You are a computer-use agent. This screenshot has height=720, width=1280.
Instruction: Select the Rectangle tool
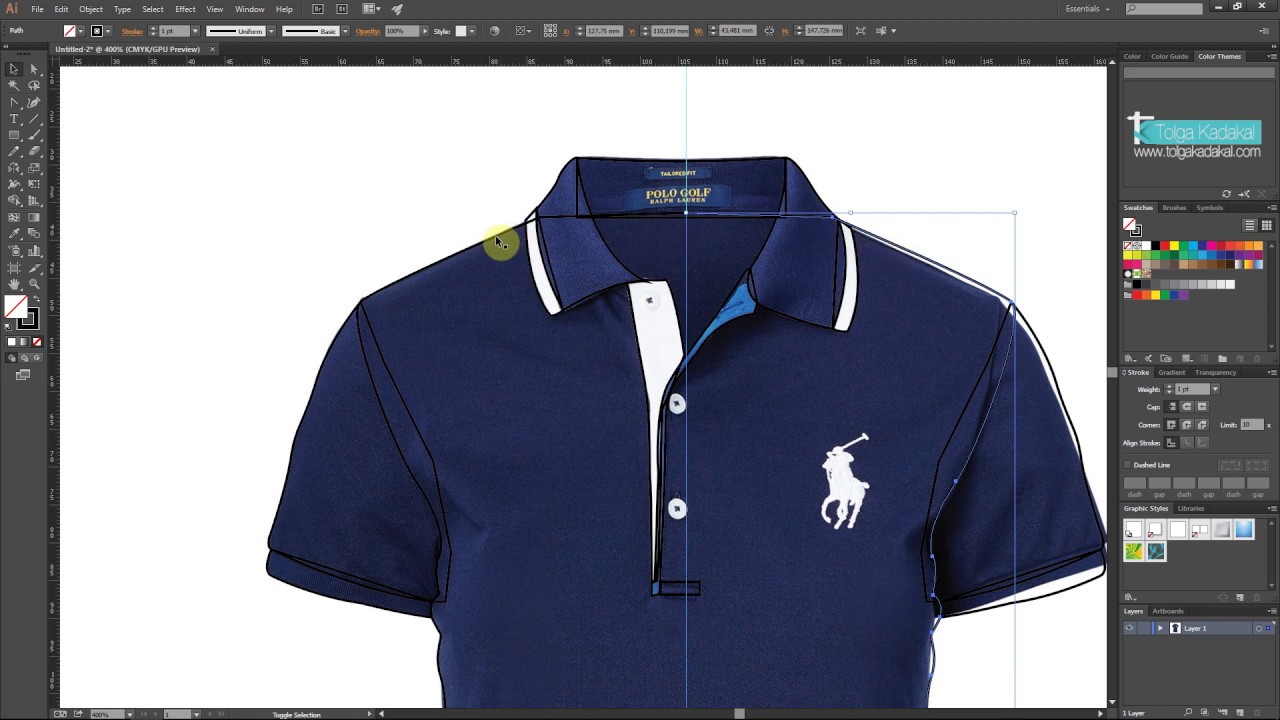click(x=14, y=135)
